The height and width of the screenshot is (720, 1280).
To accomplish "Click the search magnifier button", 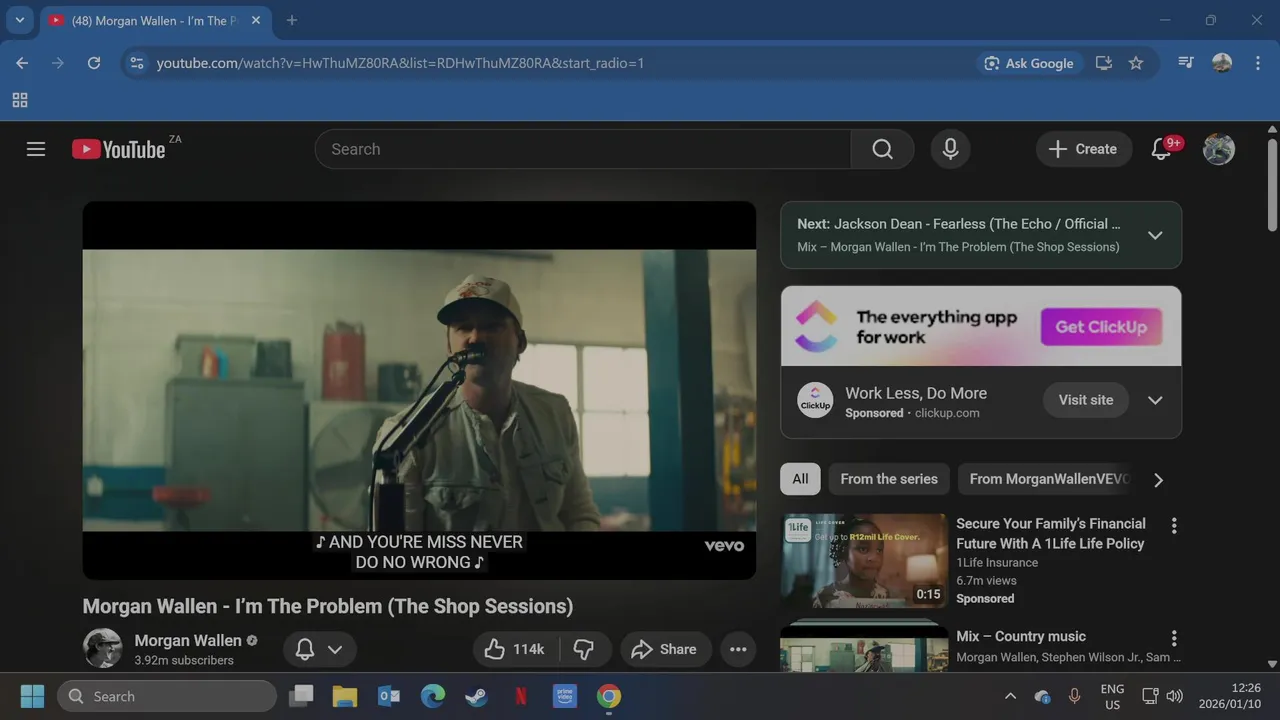I will 882,149.
